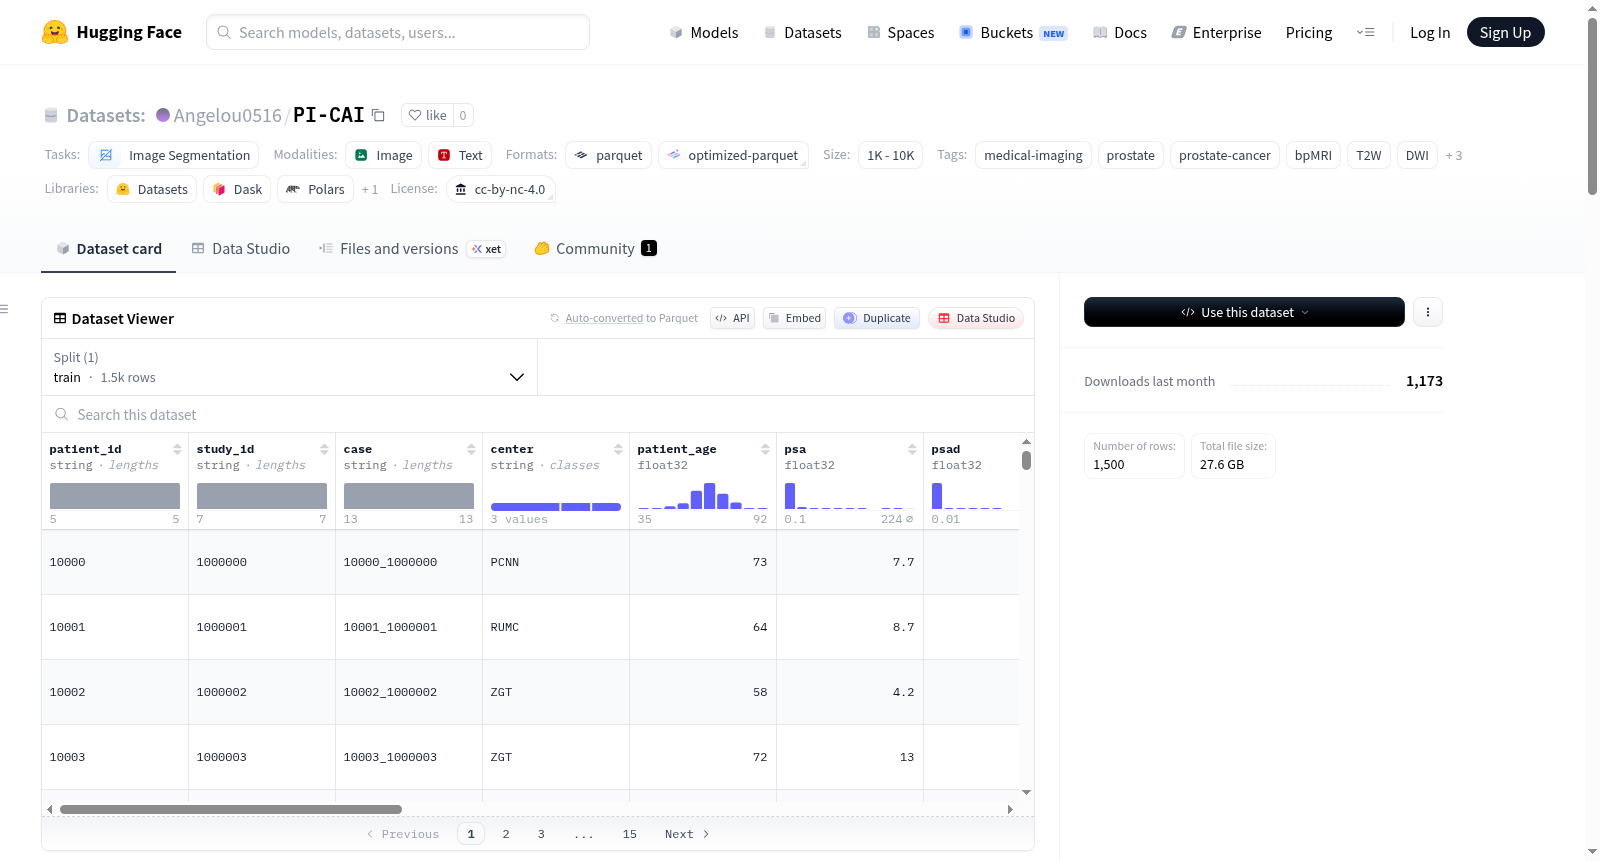Click the table vertical scrollbar thumb
The image size is (1600, 861).
(1026, 460)
